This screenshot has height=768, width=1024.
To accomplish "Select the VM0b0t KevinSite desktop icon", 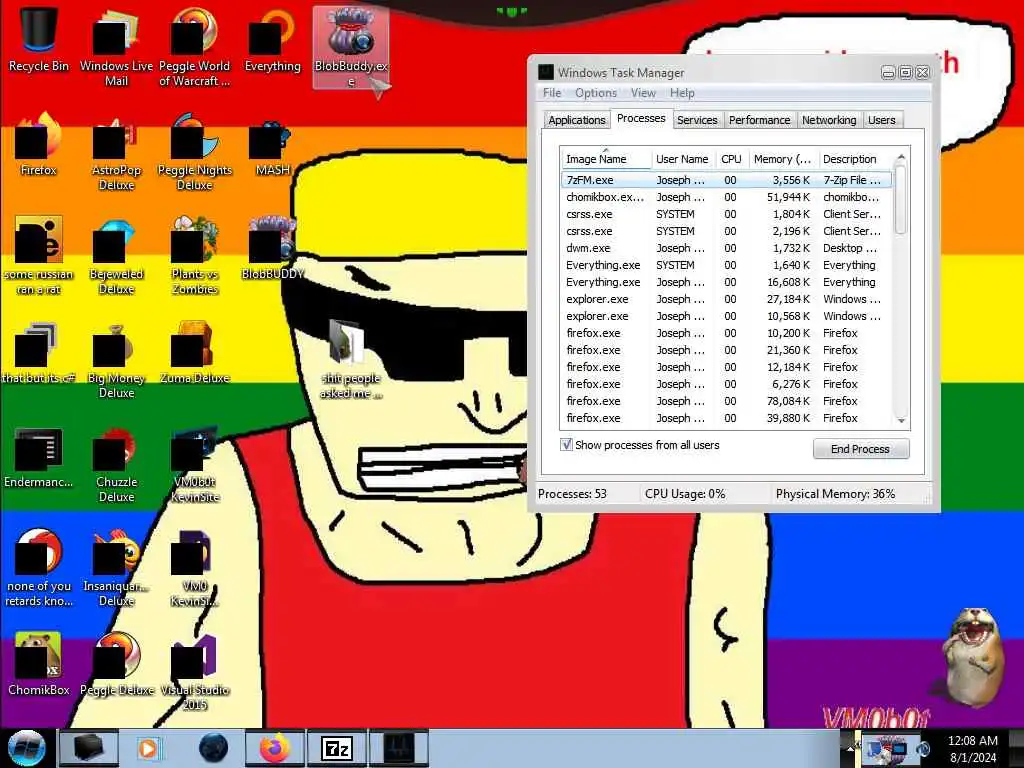I will click(195, 463).
